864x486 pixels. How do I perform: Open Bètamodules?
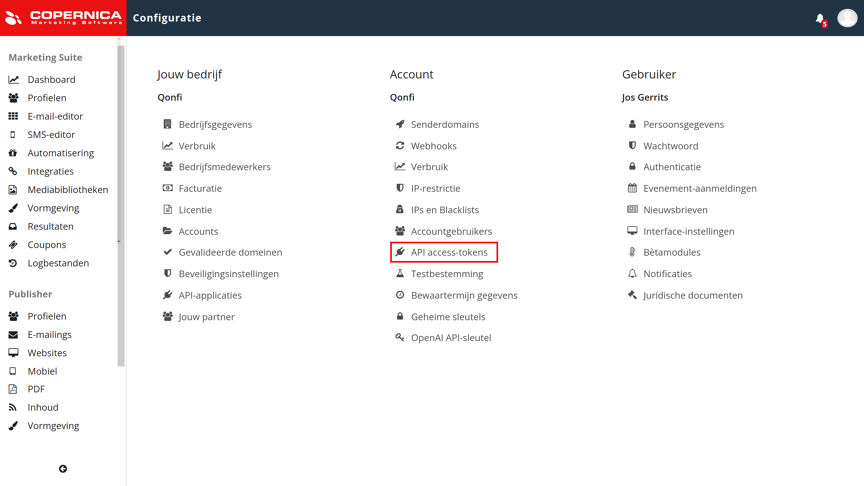tap(672, 252)
